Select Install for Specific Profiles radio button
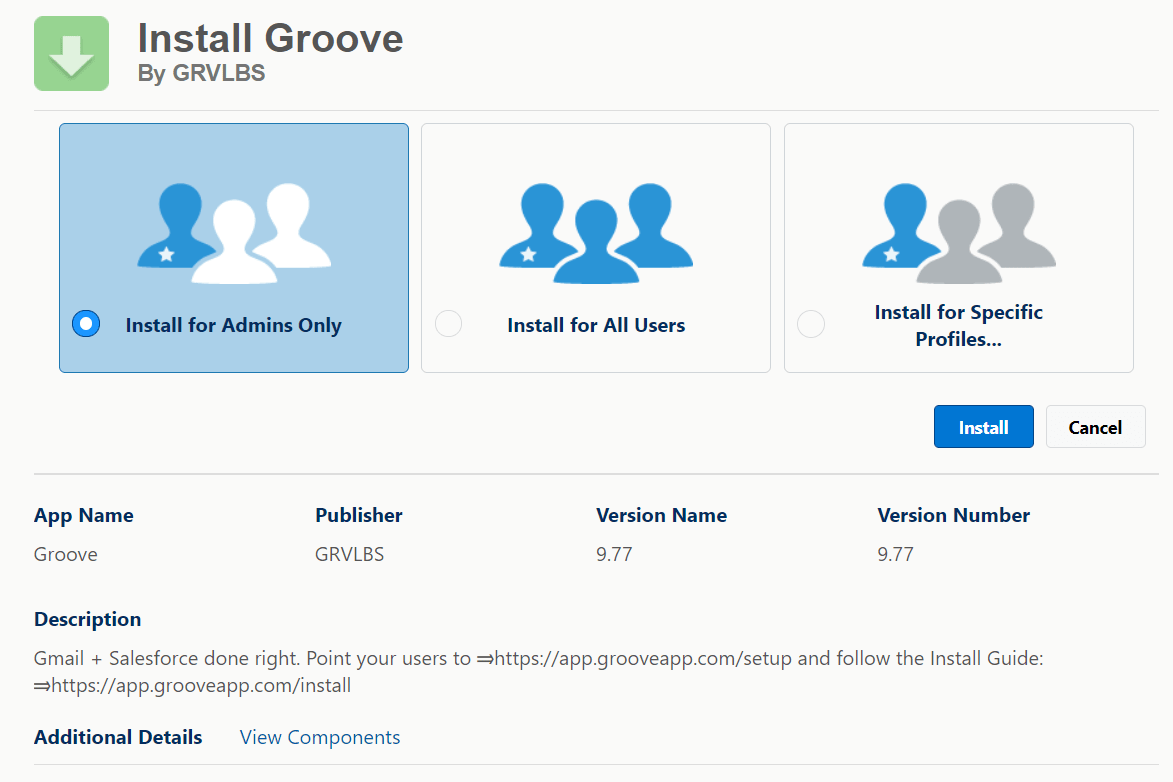The height and width of the screenshot is (782, 1173). [811, 324]
